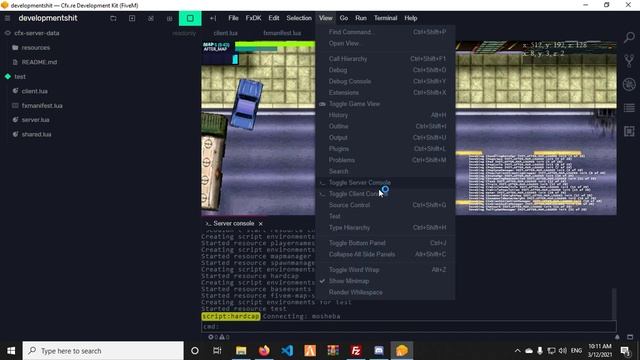Open Visual Studio Code from taskbar
Screen dimensions: 640x360
tap(287, 351)
